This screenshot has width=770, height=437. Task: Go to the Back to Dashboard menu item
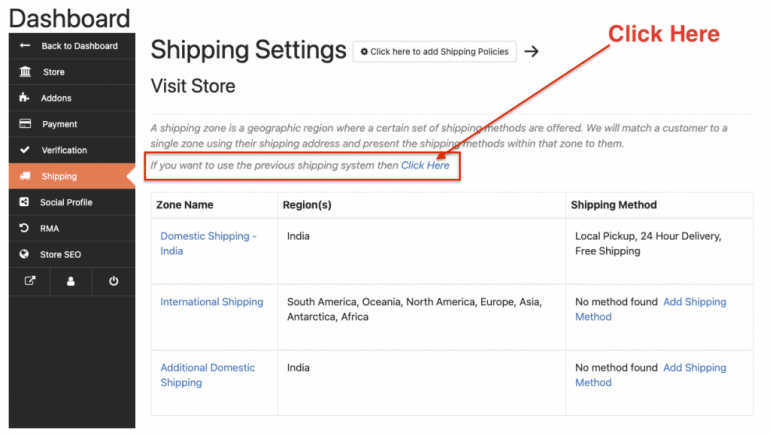tap(72, 46)
